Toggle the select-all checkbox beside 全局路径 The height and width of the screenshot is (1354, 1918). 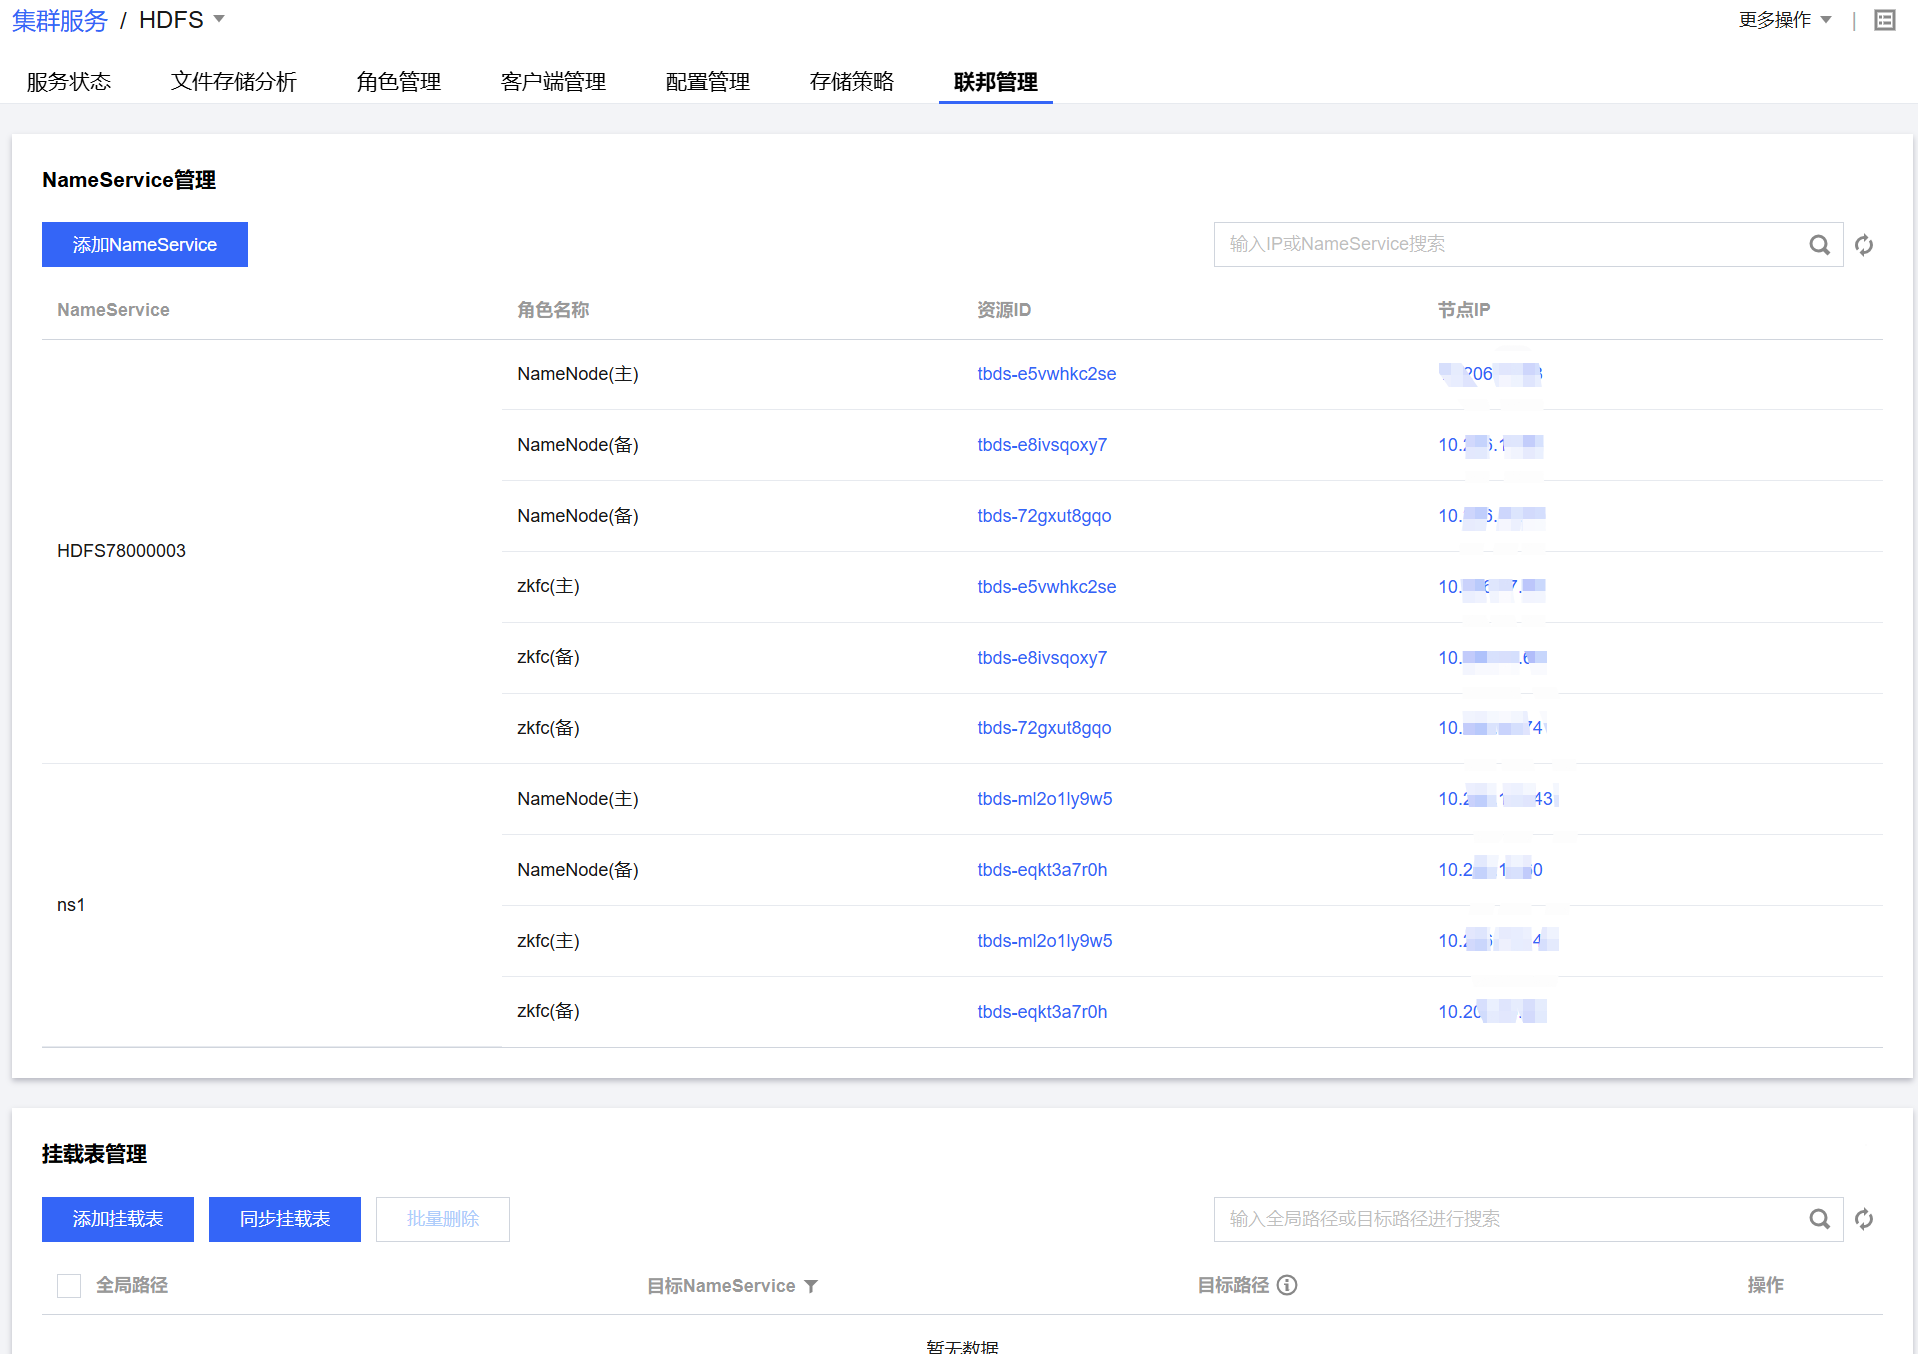[x=69, y=1285]
